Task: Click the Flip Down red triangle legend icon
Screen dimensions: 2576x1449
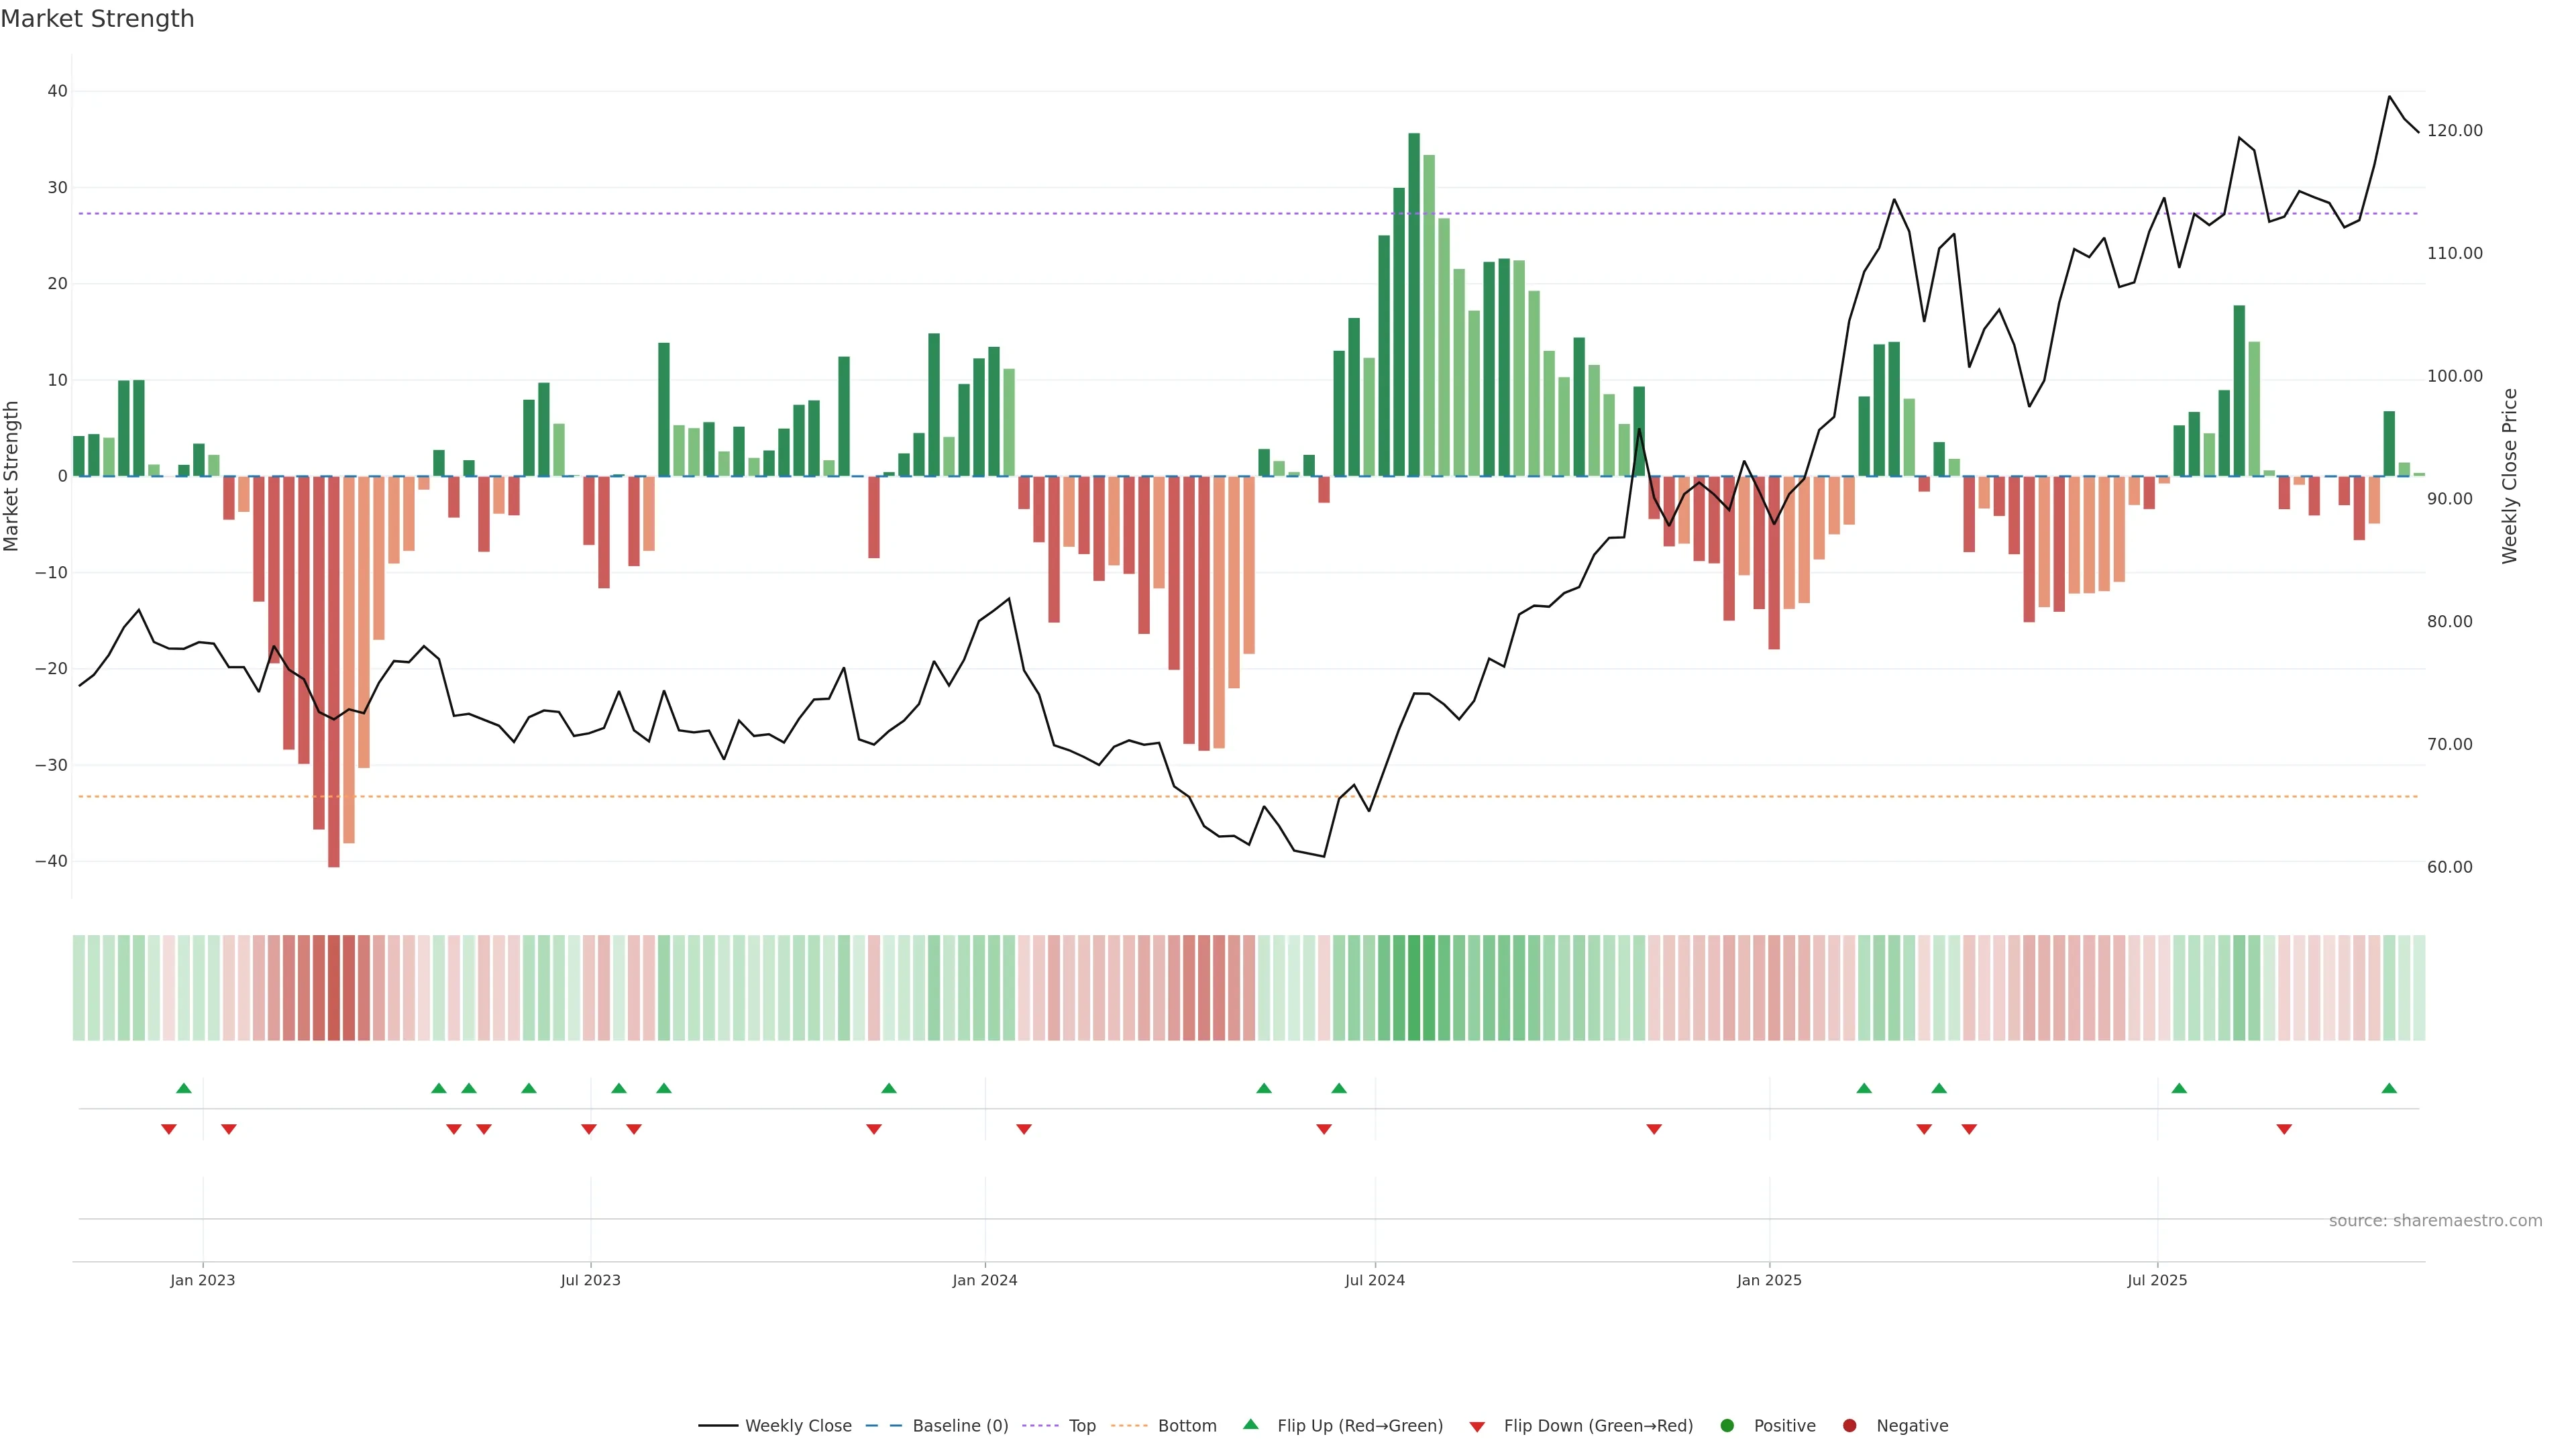Action: pyautogui.click(x=1477, y=1426)
